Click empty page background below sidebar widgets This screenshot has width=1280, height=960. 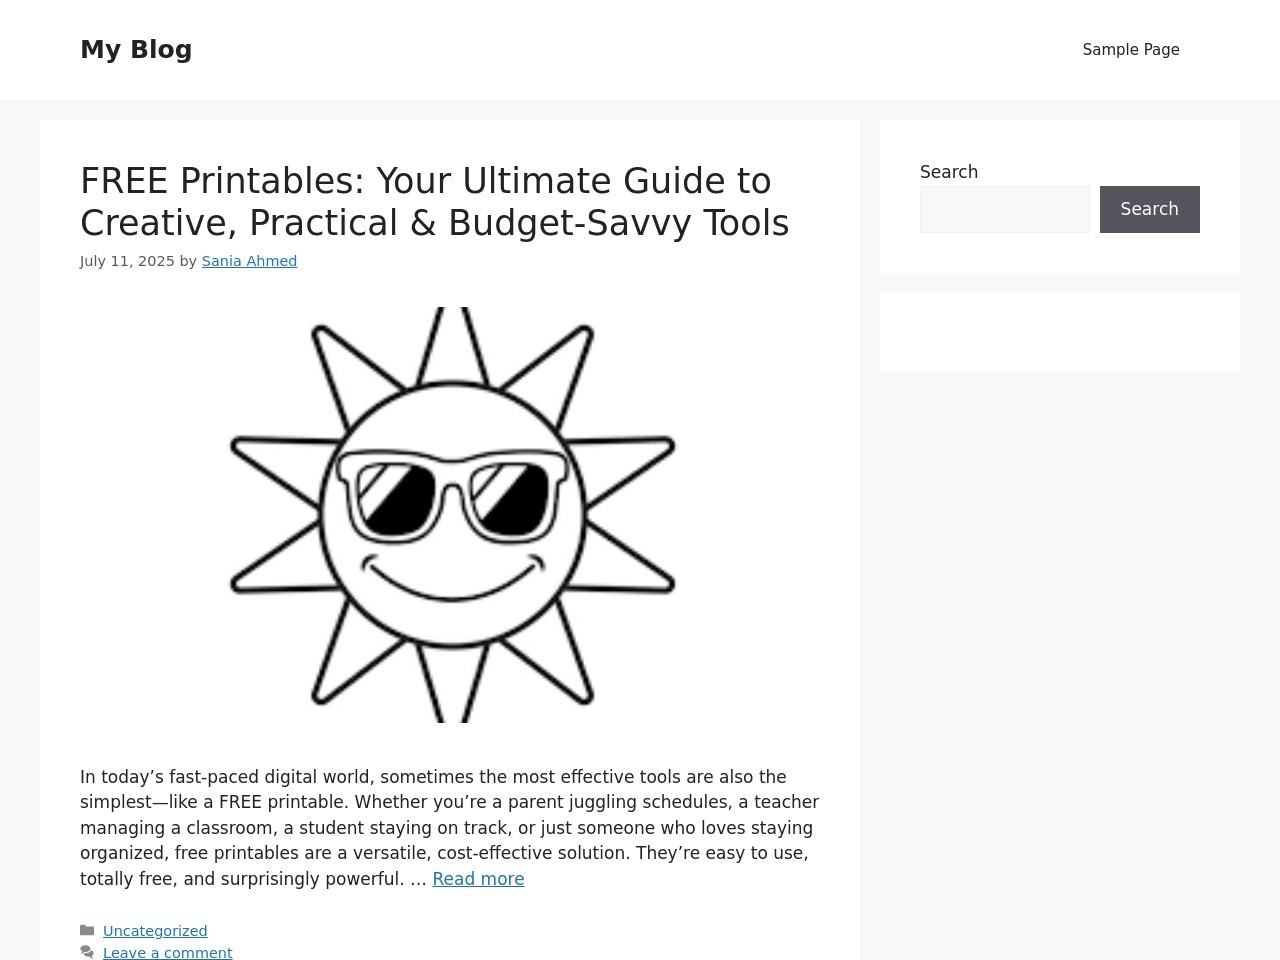pos(1059,650)
